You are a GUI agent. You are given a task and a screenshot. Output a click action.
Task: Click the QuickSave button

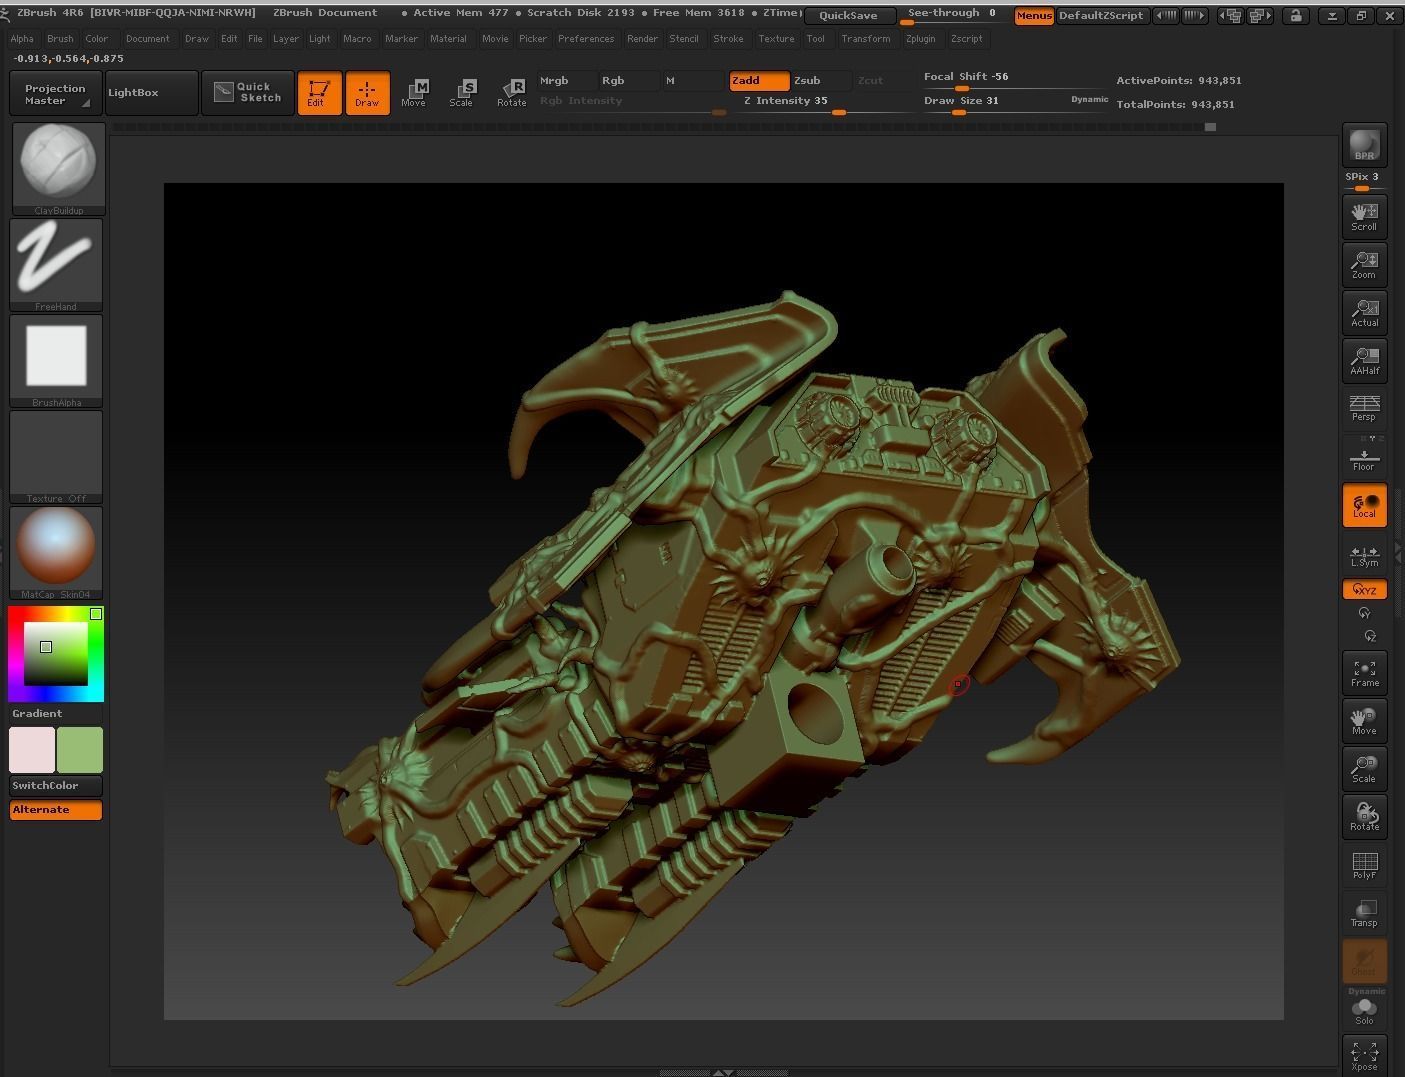pos(848,15)
